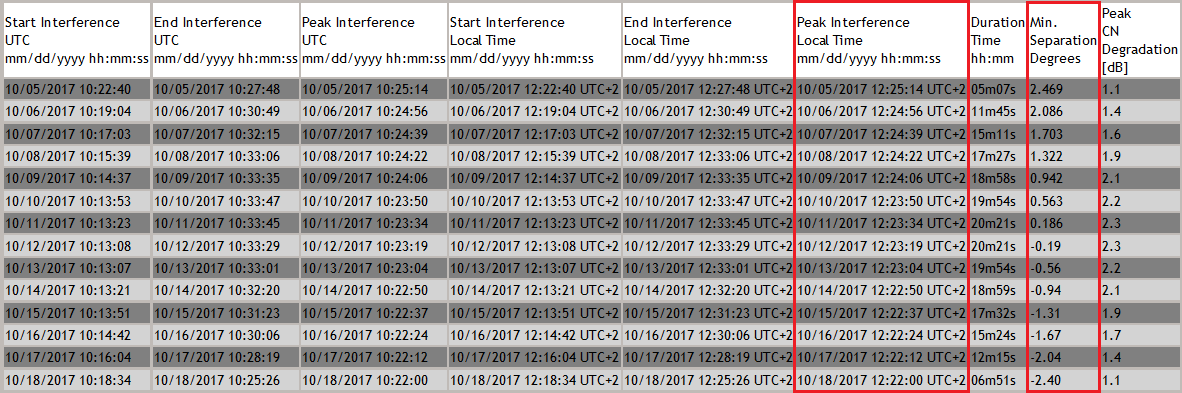Click the Min. Separation Degrees header
The image size is (1182, 393).
click(x=1062, y=40)
